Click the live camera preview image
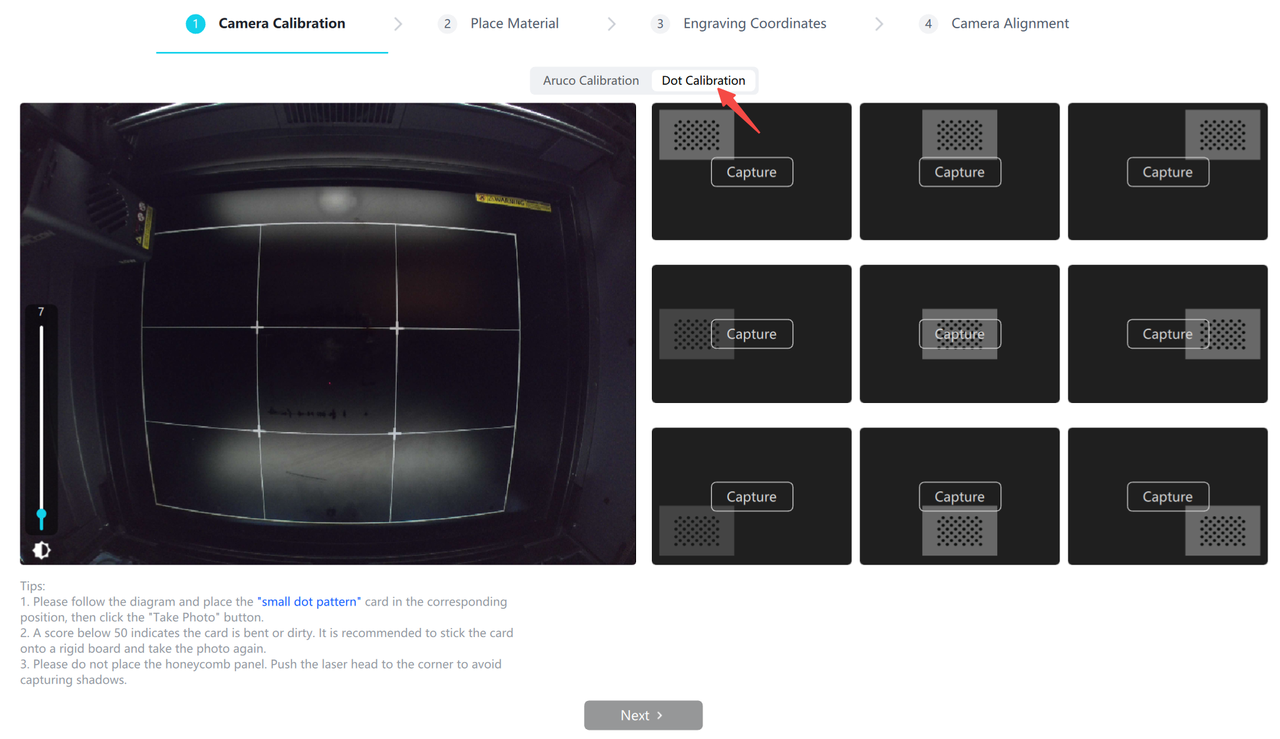The height and width of the screenshot is (739, 1280). click(328, 333)
